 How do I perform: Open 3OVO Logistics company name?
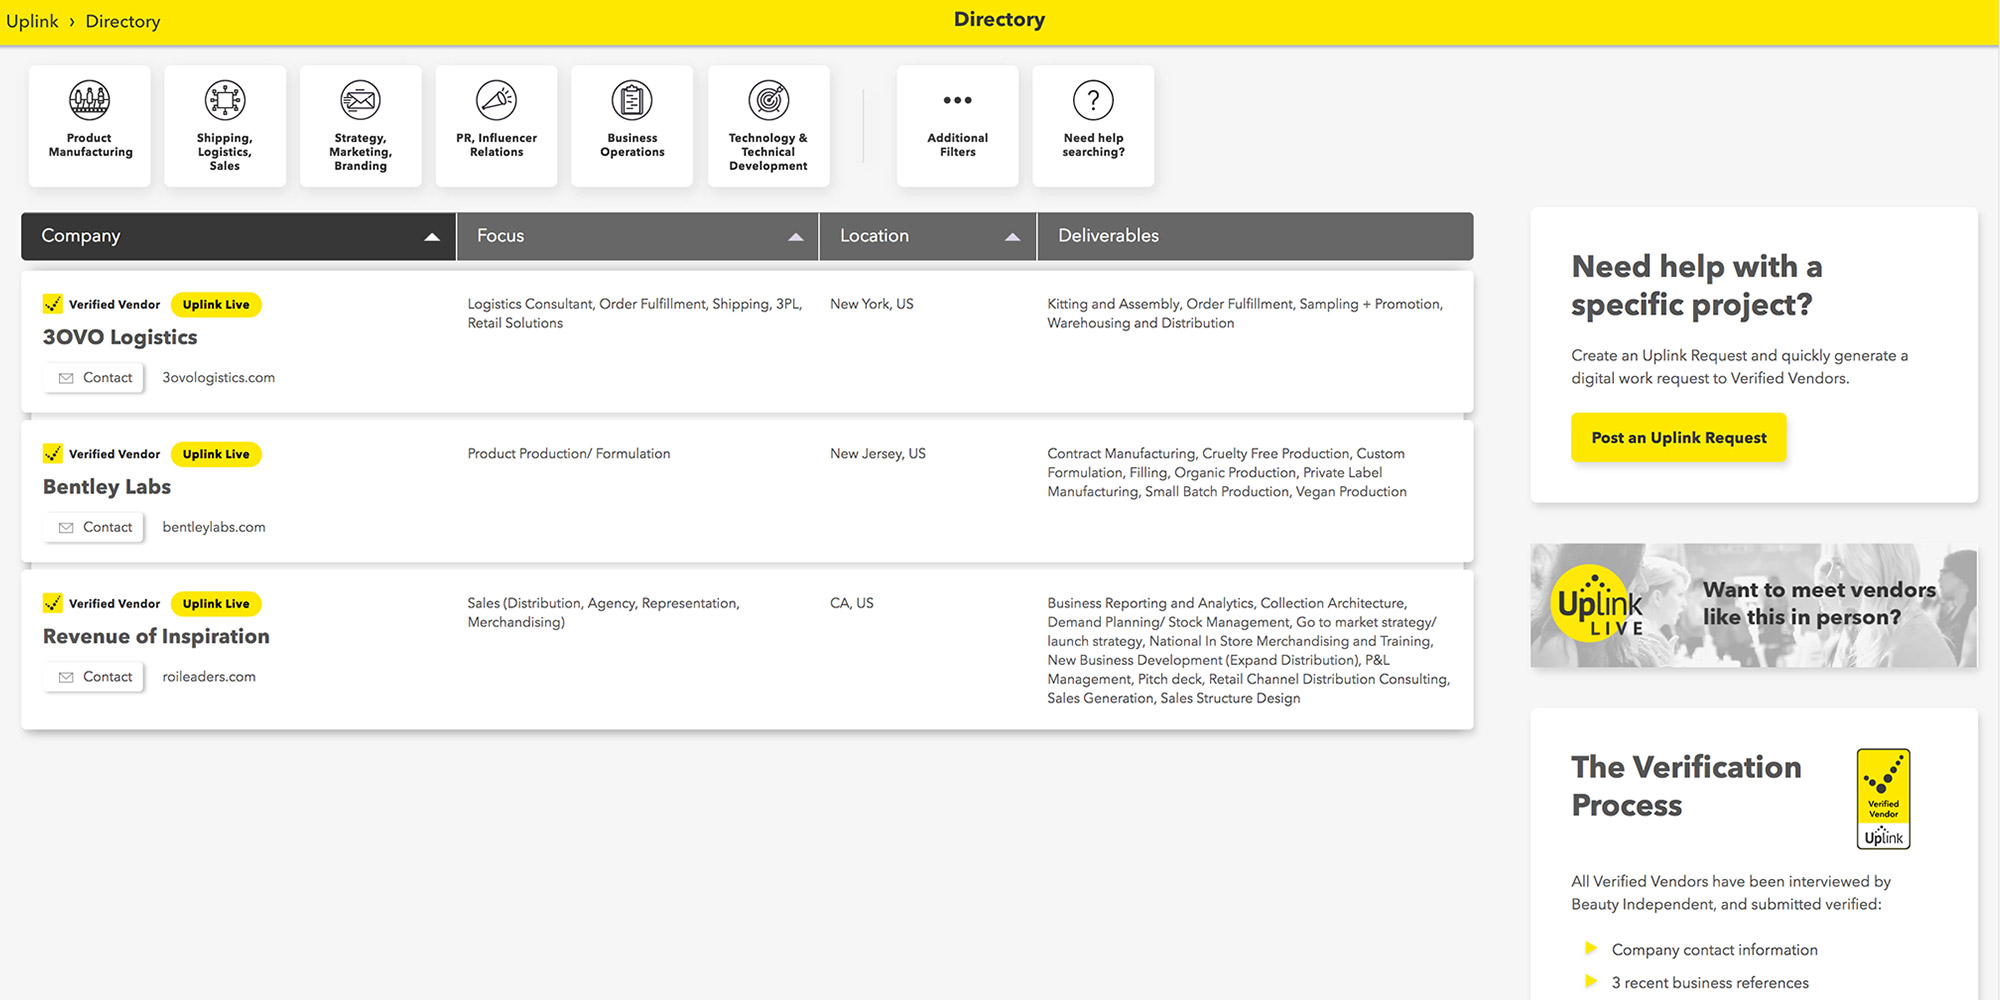[120, 337]
